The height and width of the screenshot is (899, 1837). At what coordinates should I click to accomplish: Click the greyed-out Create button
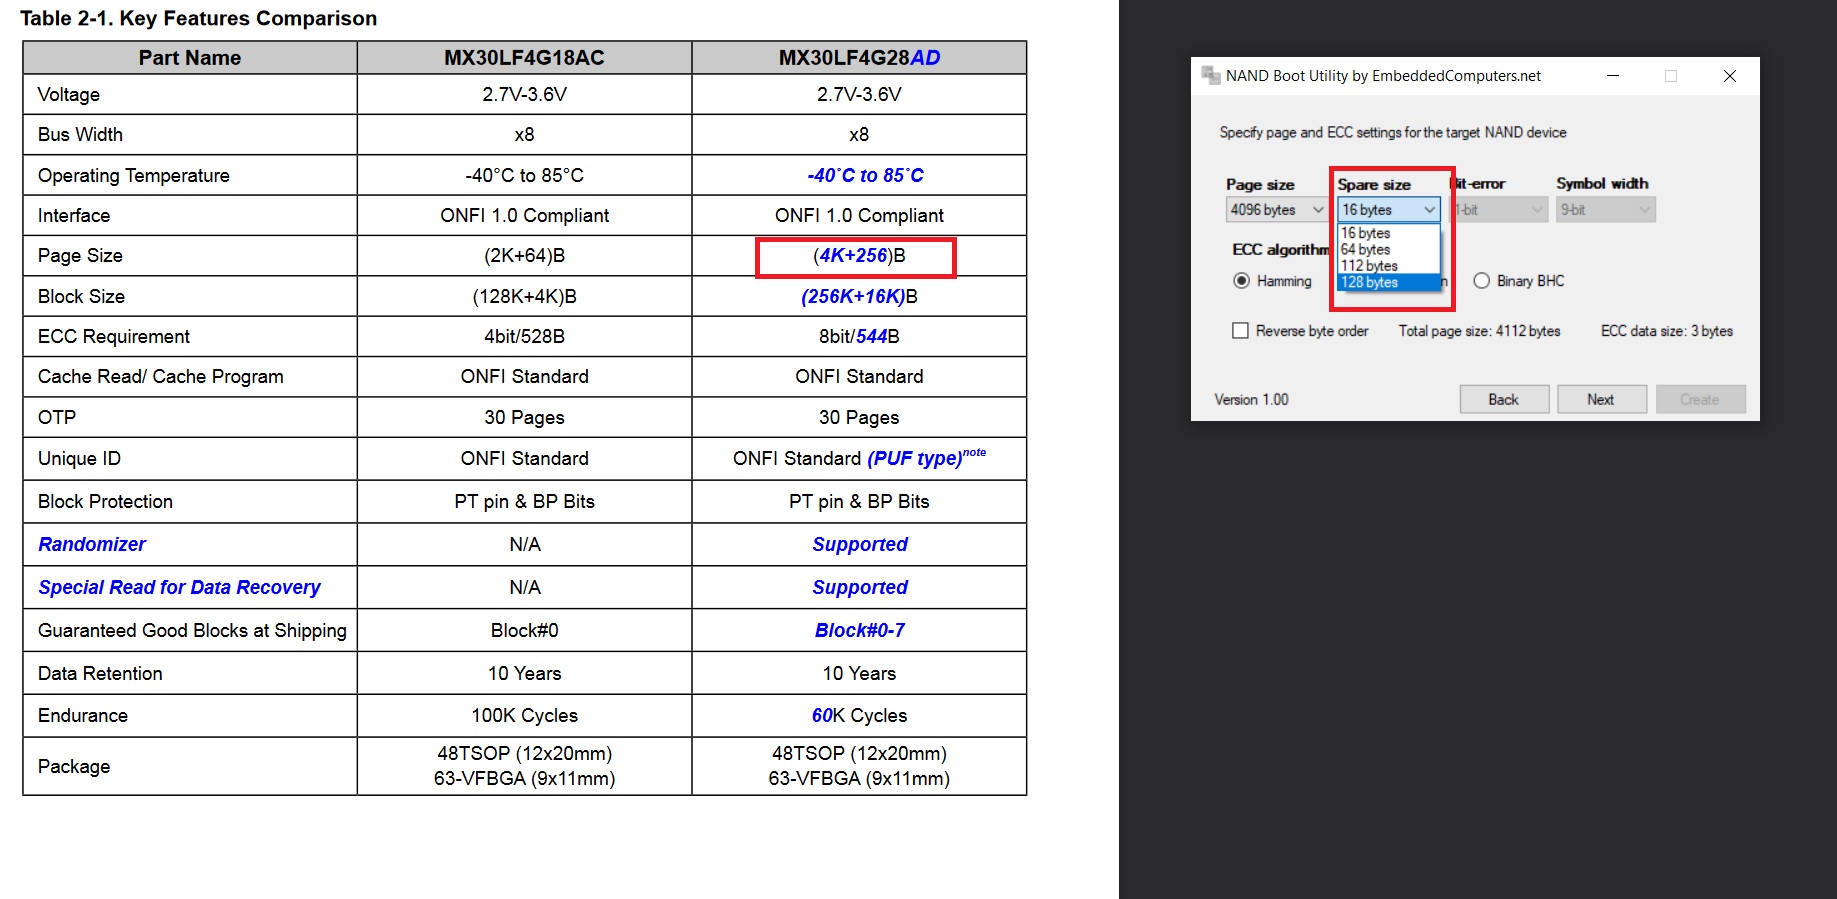point(1700,399)
